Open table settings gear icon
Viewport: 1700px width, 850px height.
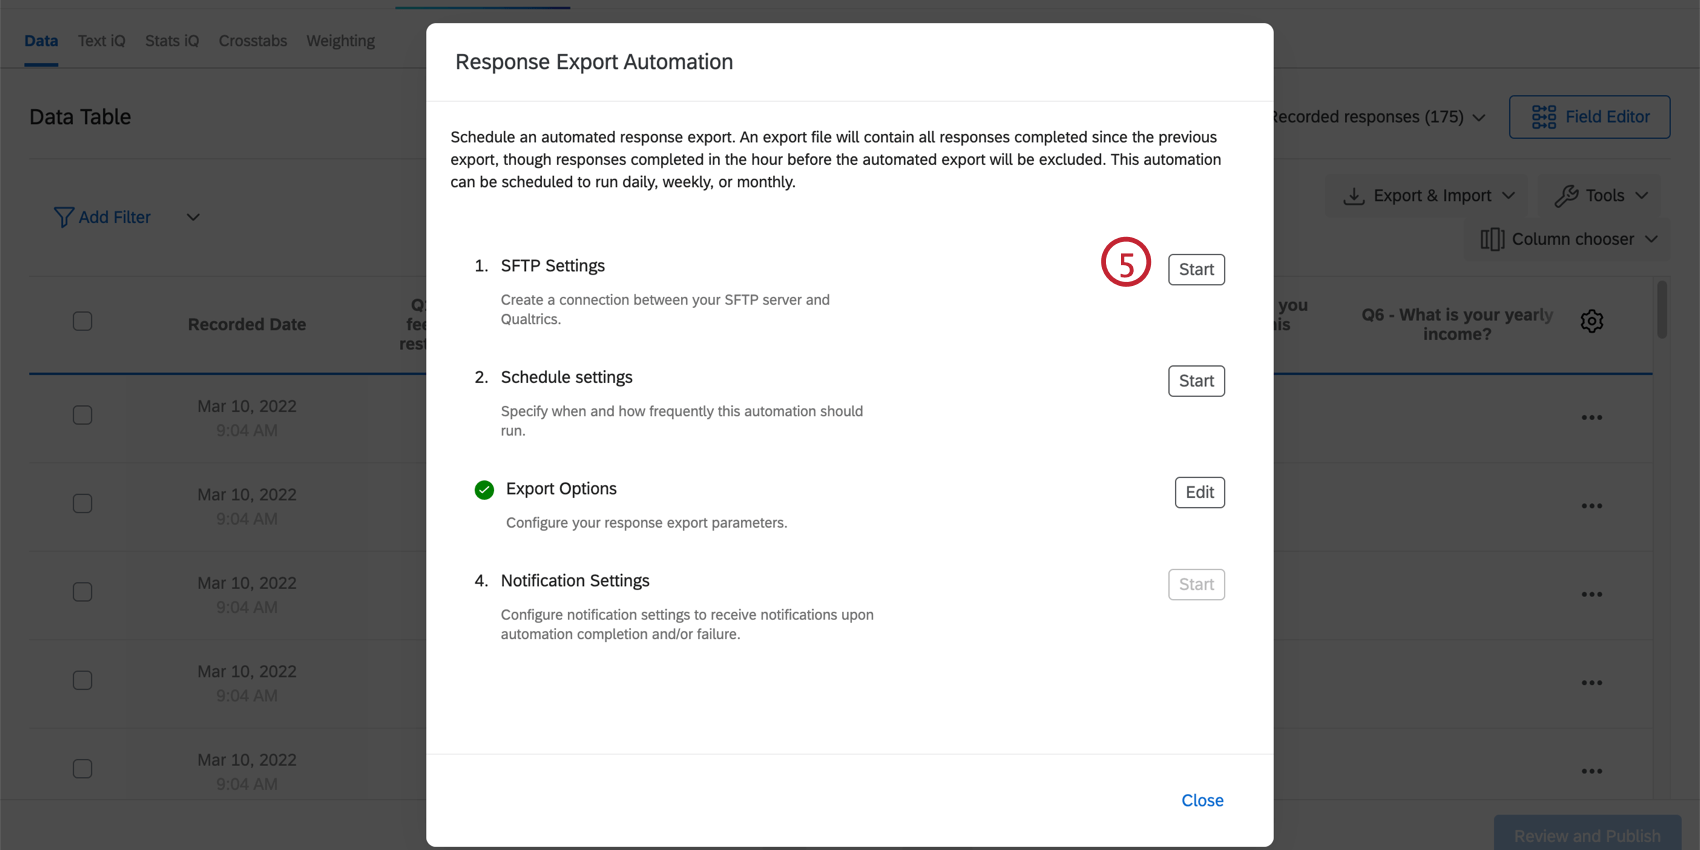pos(1591,321)
